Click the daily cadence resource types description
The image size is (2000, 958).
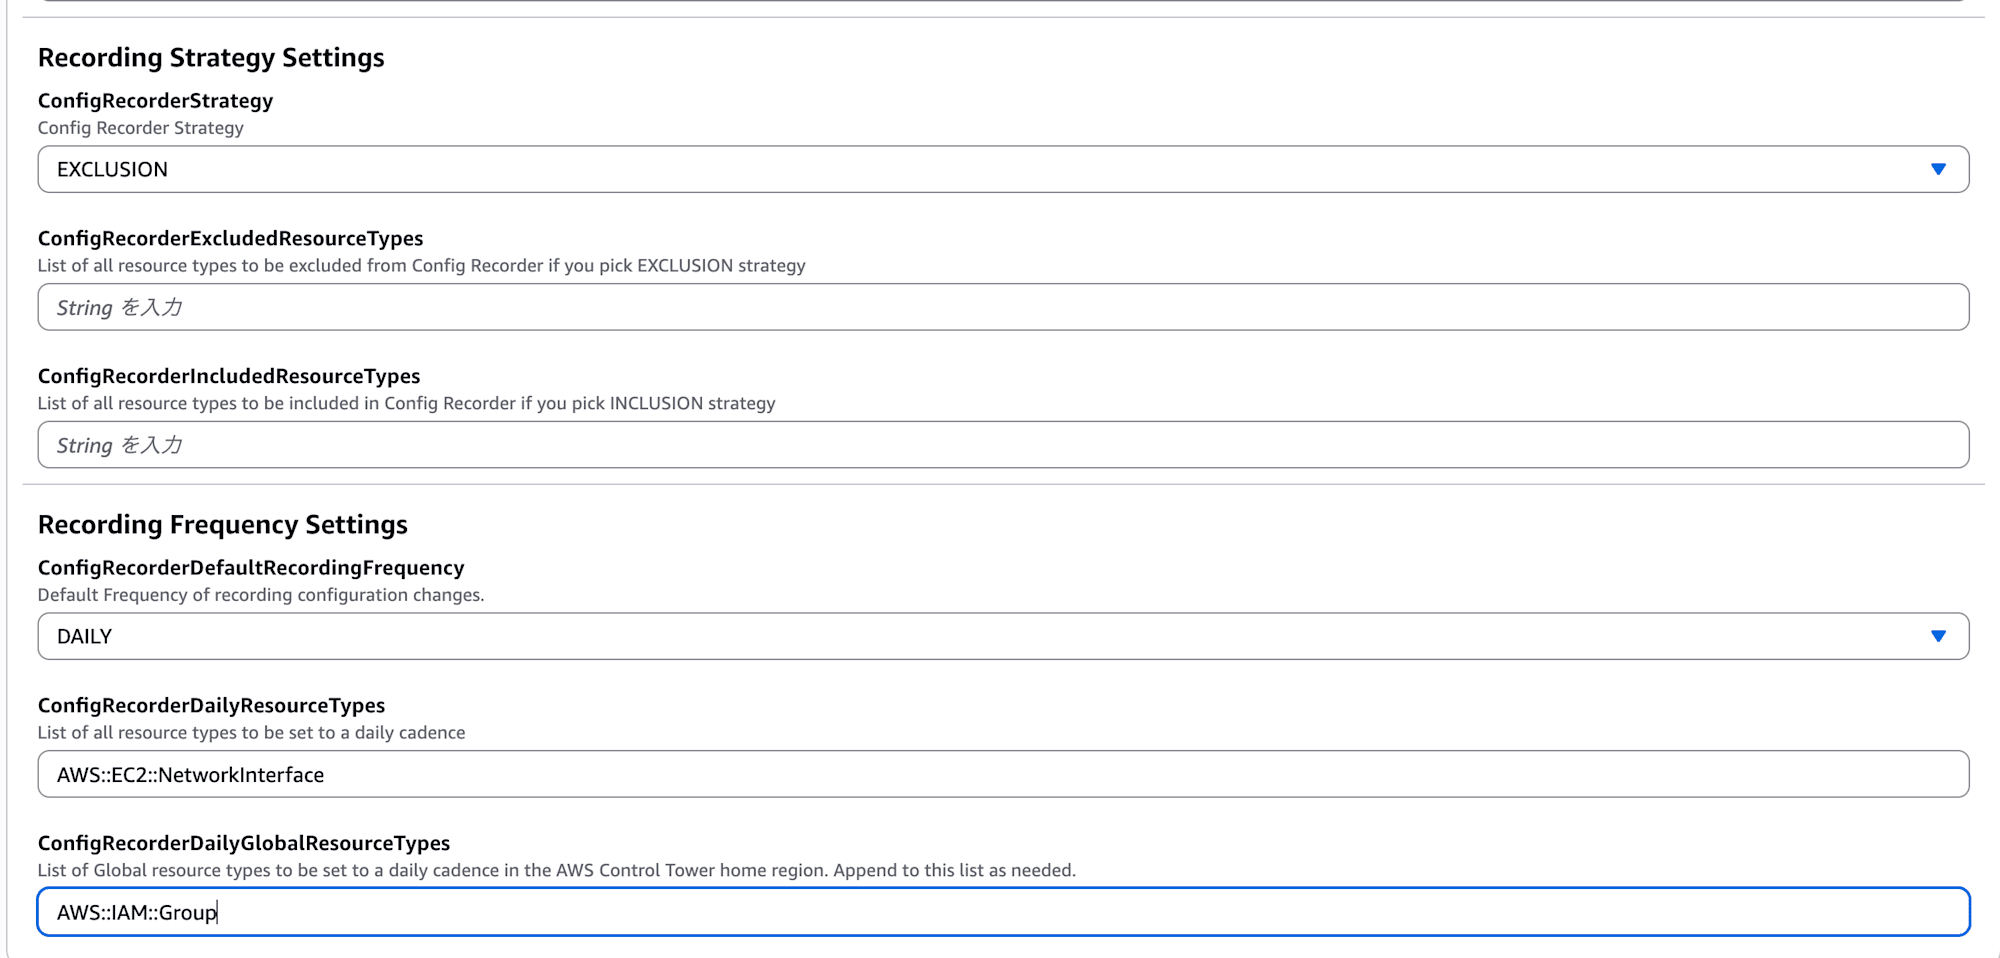click(251, 733)
